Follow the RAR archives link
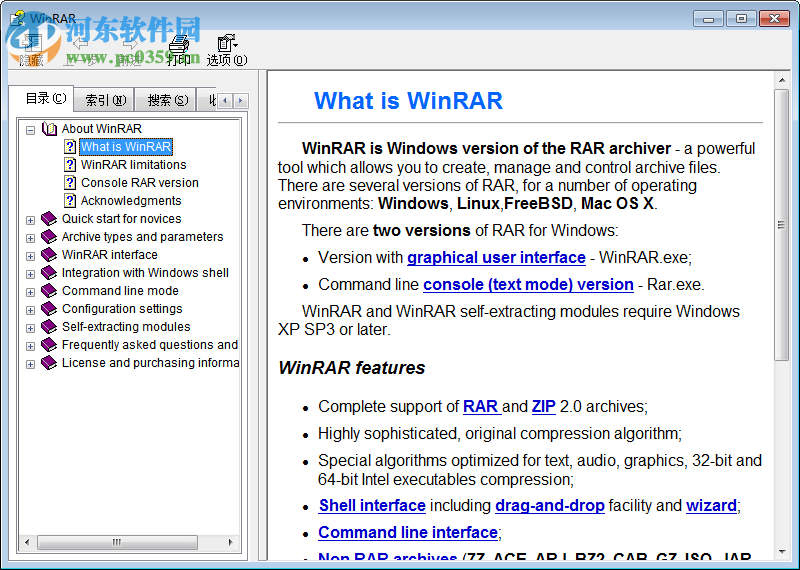The height and width of the screenshot is (570, 800). click(x=481, y=407)
